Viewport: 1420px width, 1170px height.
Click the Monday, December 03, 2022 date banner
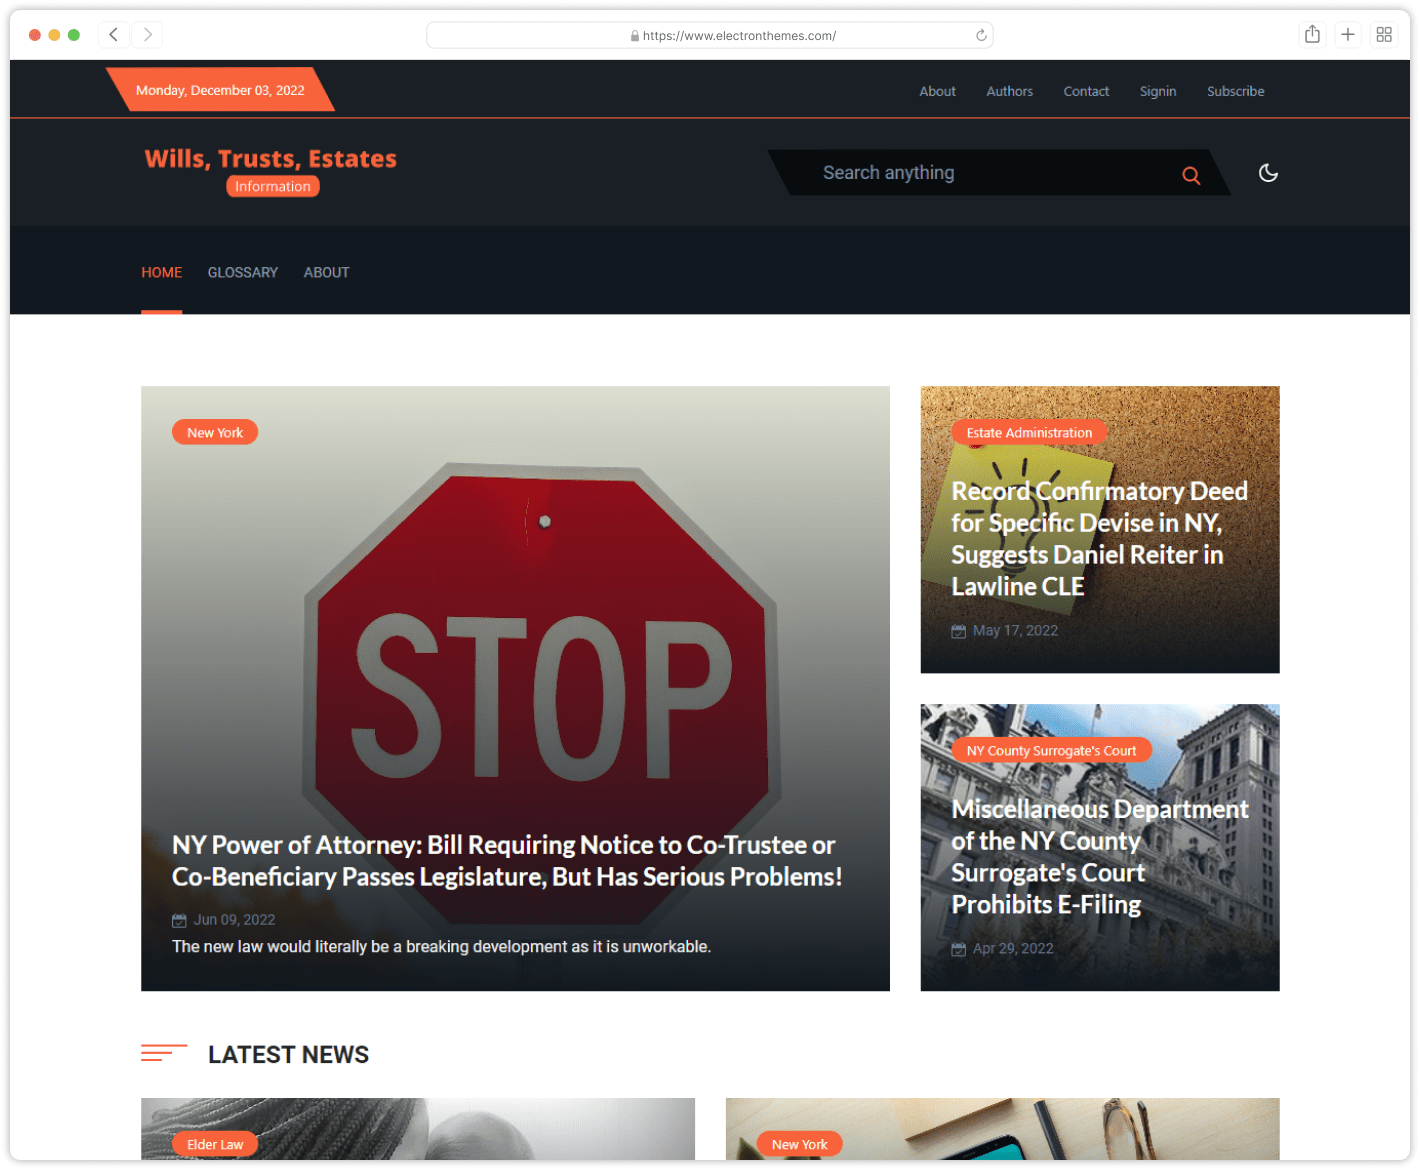(x=220, y=90)
